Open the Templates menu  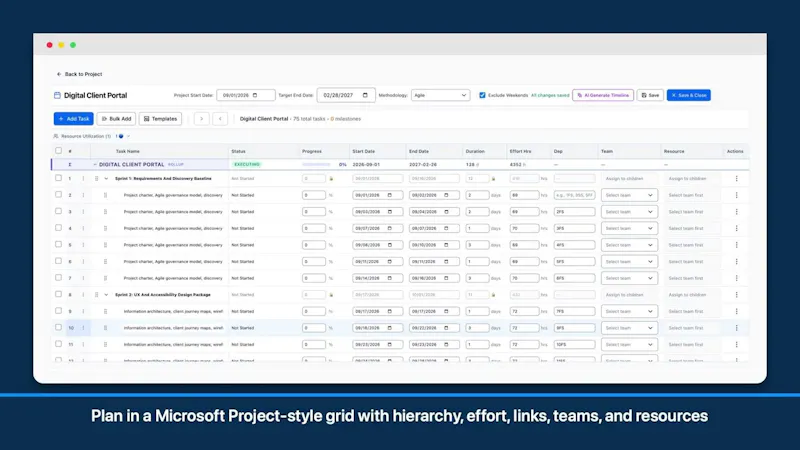(x=160, y=119)
